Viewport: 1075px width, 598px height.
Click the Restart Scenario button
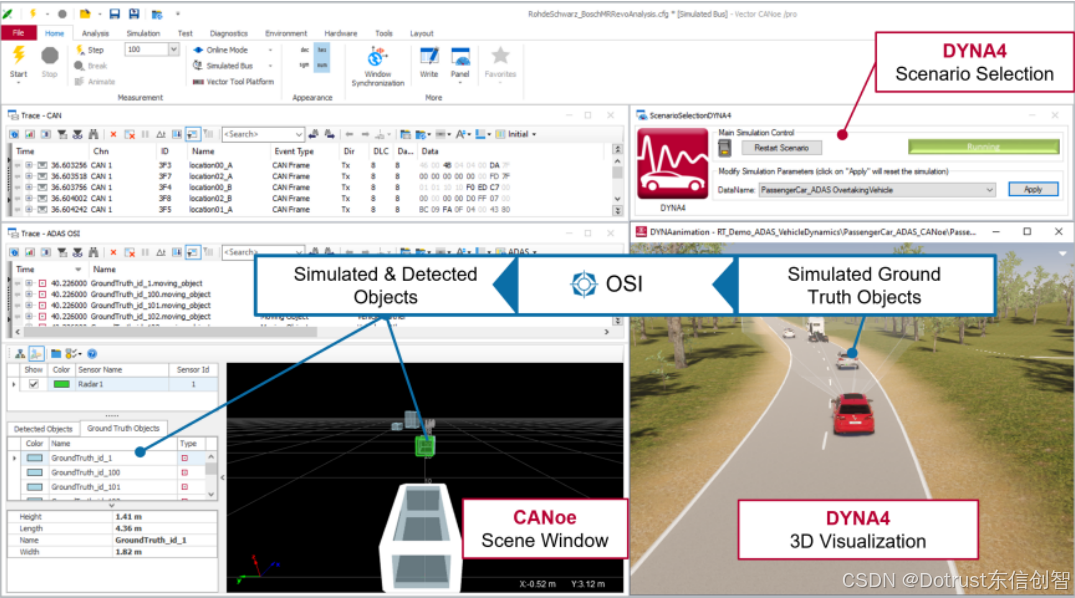(782, 147)
